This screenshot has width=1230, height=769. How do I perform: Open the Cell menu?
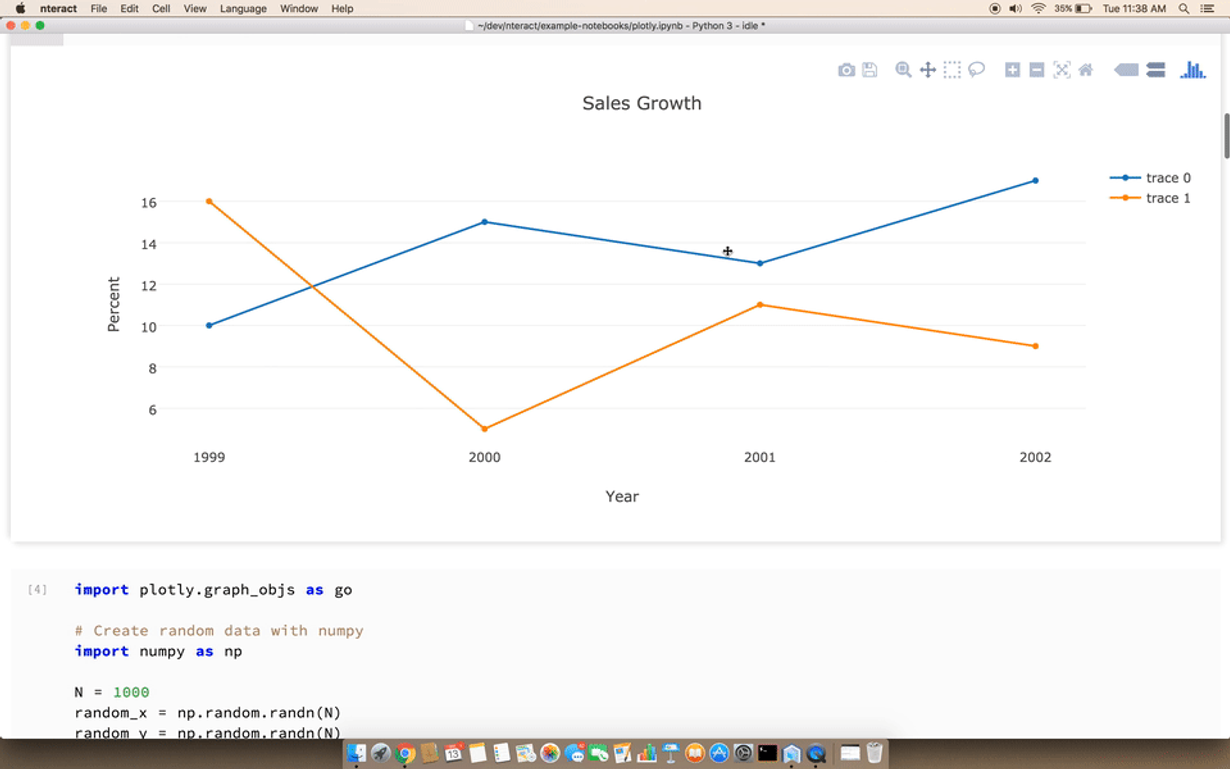point(161,8)
